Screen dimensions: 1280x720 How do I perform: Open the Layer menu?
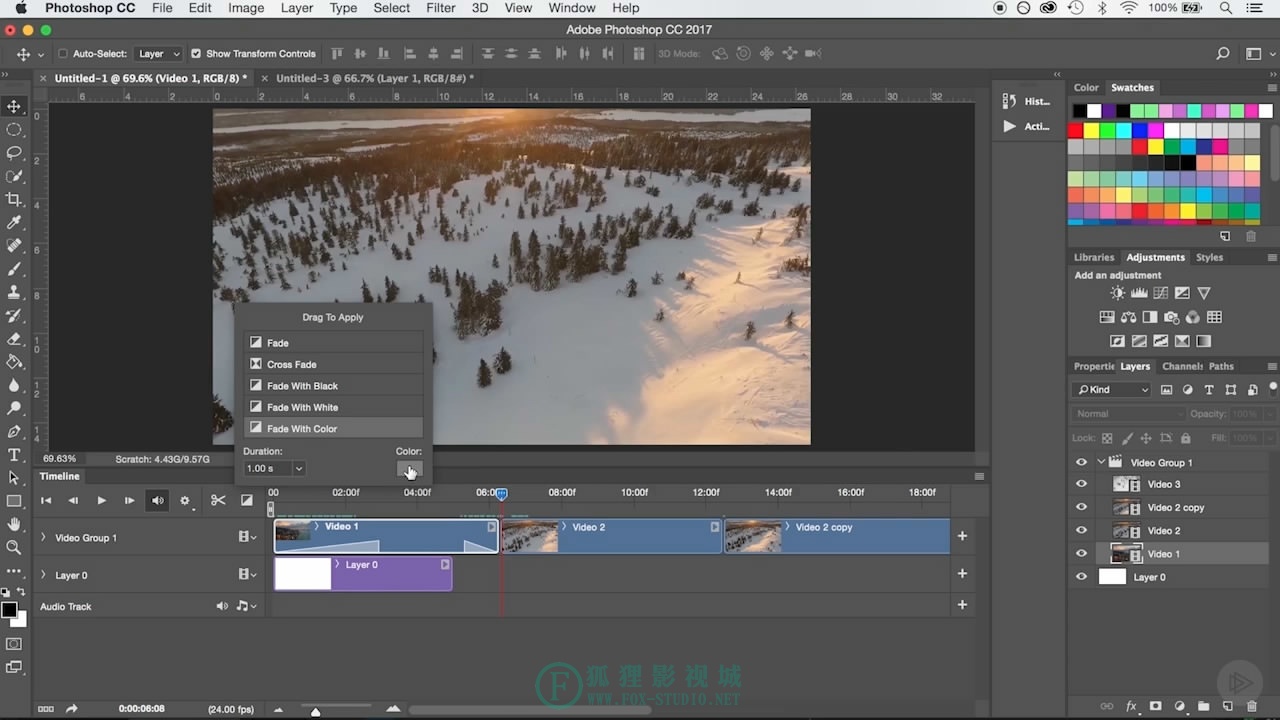297,8
